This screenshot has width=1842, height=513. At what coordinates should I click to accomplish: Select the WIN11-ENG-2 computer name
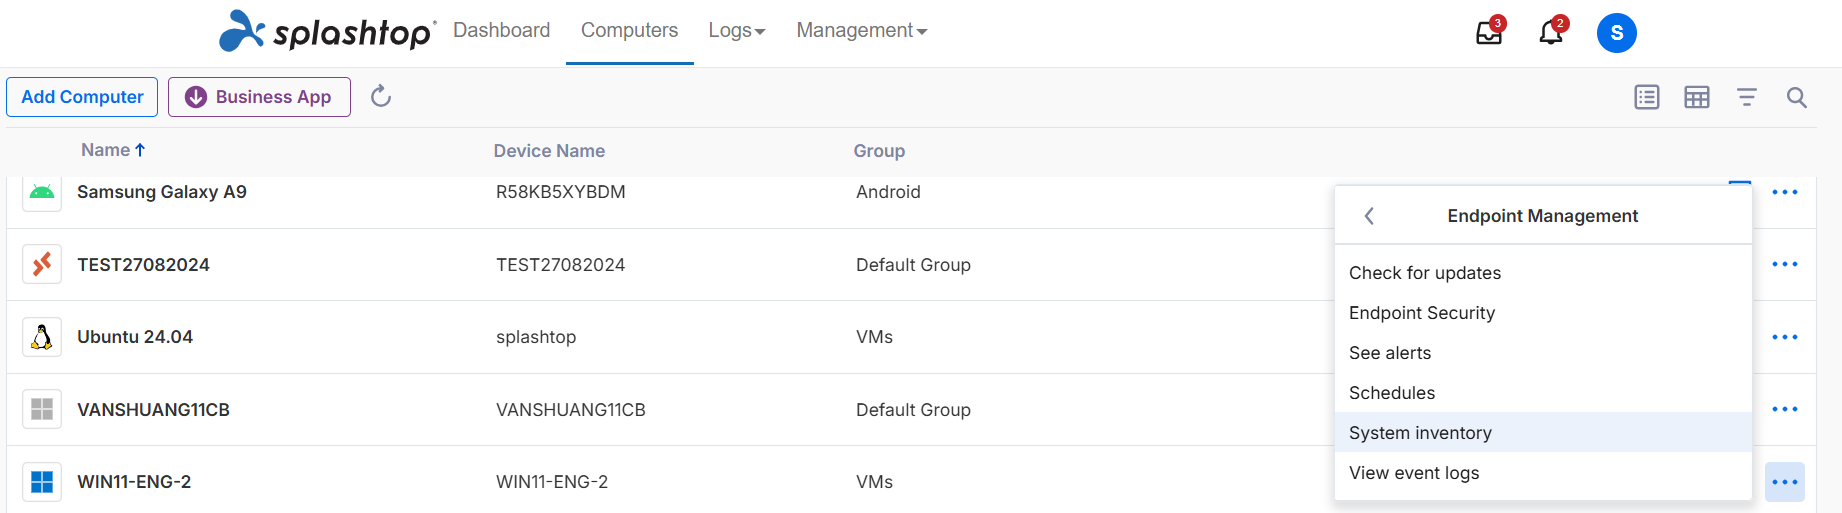[x=134, y=482]
